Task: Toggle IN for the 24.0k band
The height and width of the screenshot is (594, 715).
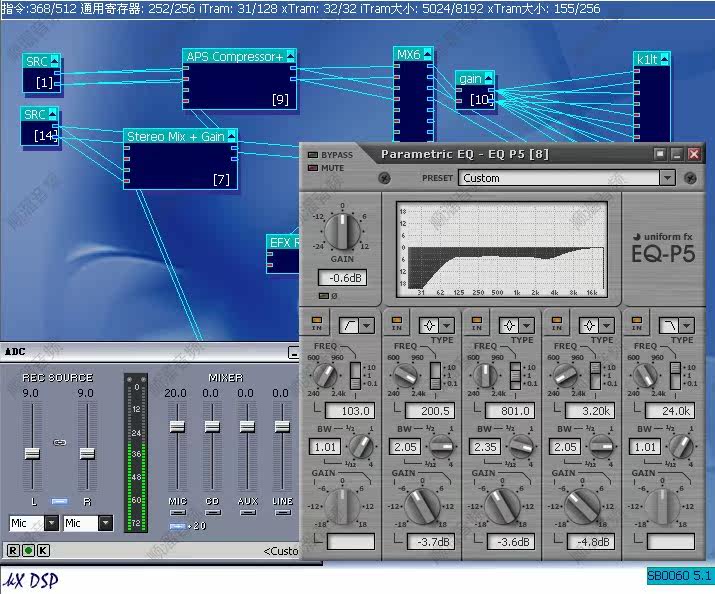Action: tap(637, 320)
